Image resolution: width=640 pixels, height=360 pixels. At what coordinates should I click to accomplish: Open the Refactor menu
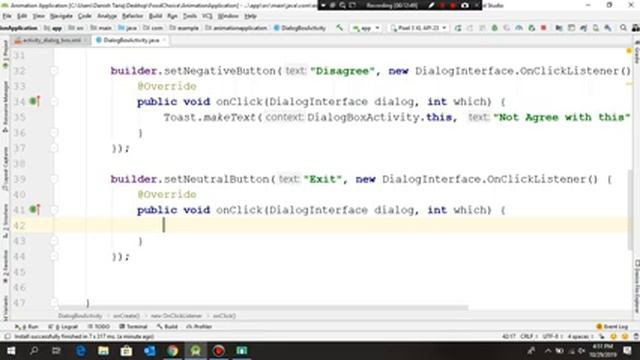(133, 16)
